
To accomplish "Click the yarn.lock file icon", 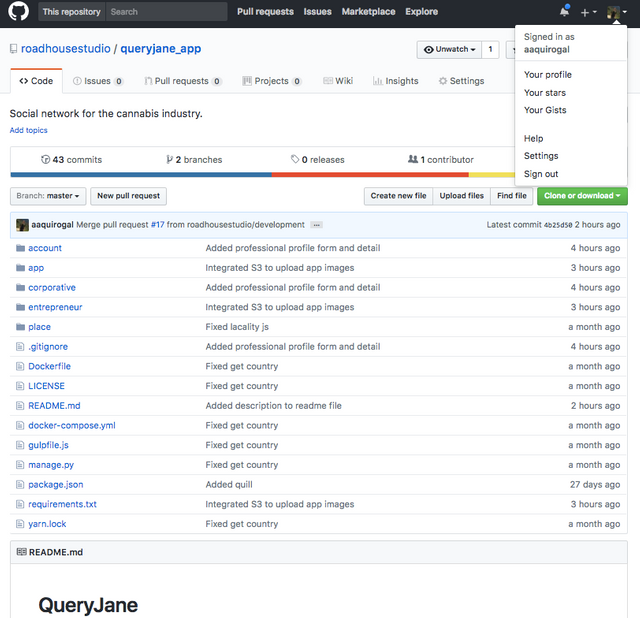I will [x=20, y=524].
